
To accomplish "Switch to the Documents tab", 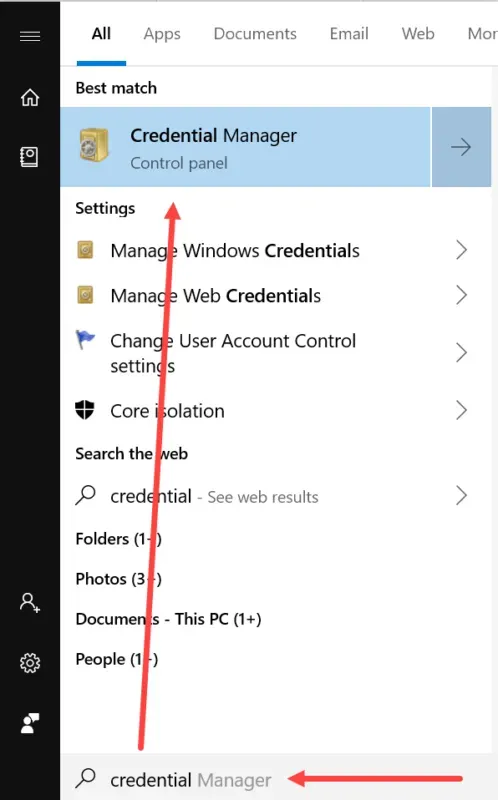I will pyautogui.click(x=255, y=34).
